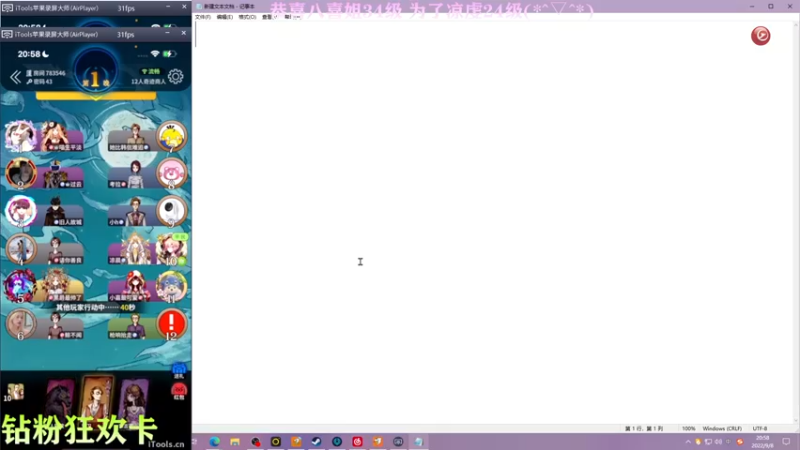
Task: Open Windows notification center
Action: [786, 442]
